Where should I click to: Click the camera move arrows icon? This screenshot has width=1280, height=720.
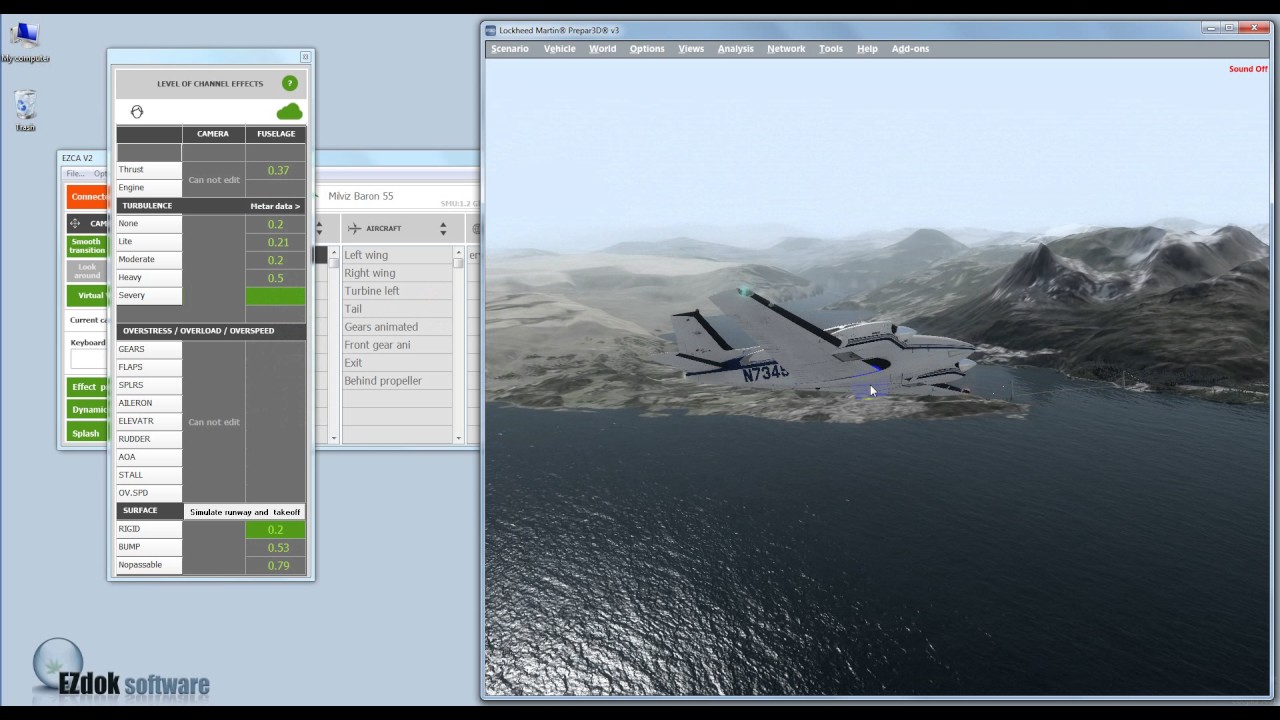point(75,224)
